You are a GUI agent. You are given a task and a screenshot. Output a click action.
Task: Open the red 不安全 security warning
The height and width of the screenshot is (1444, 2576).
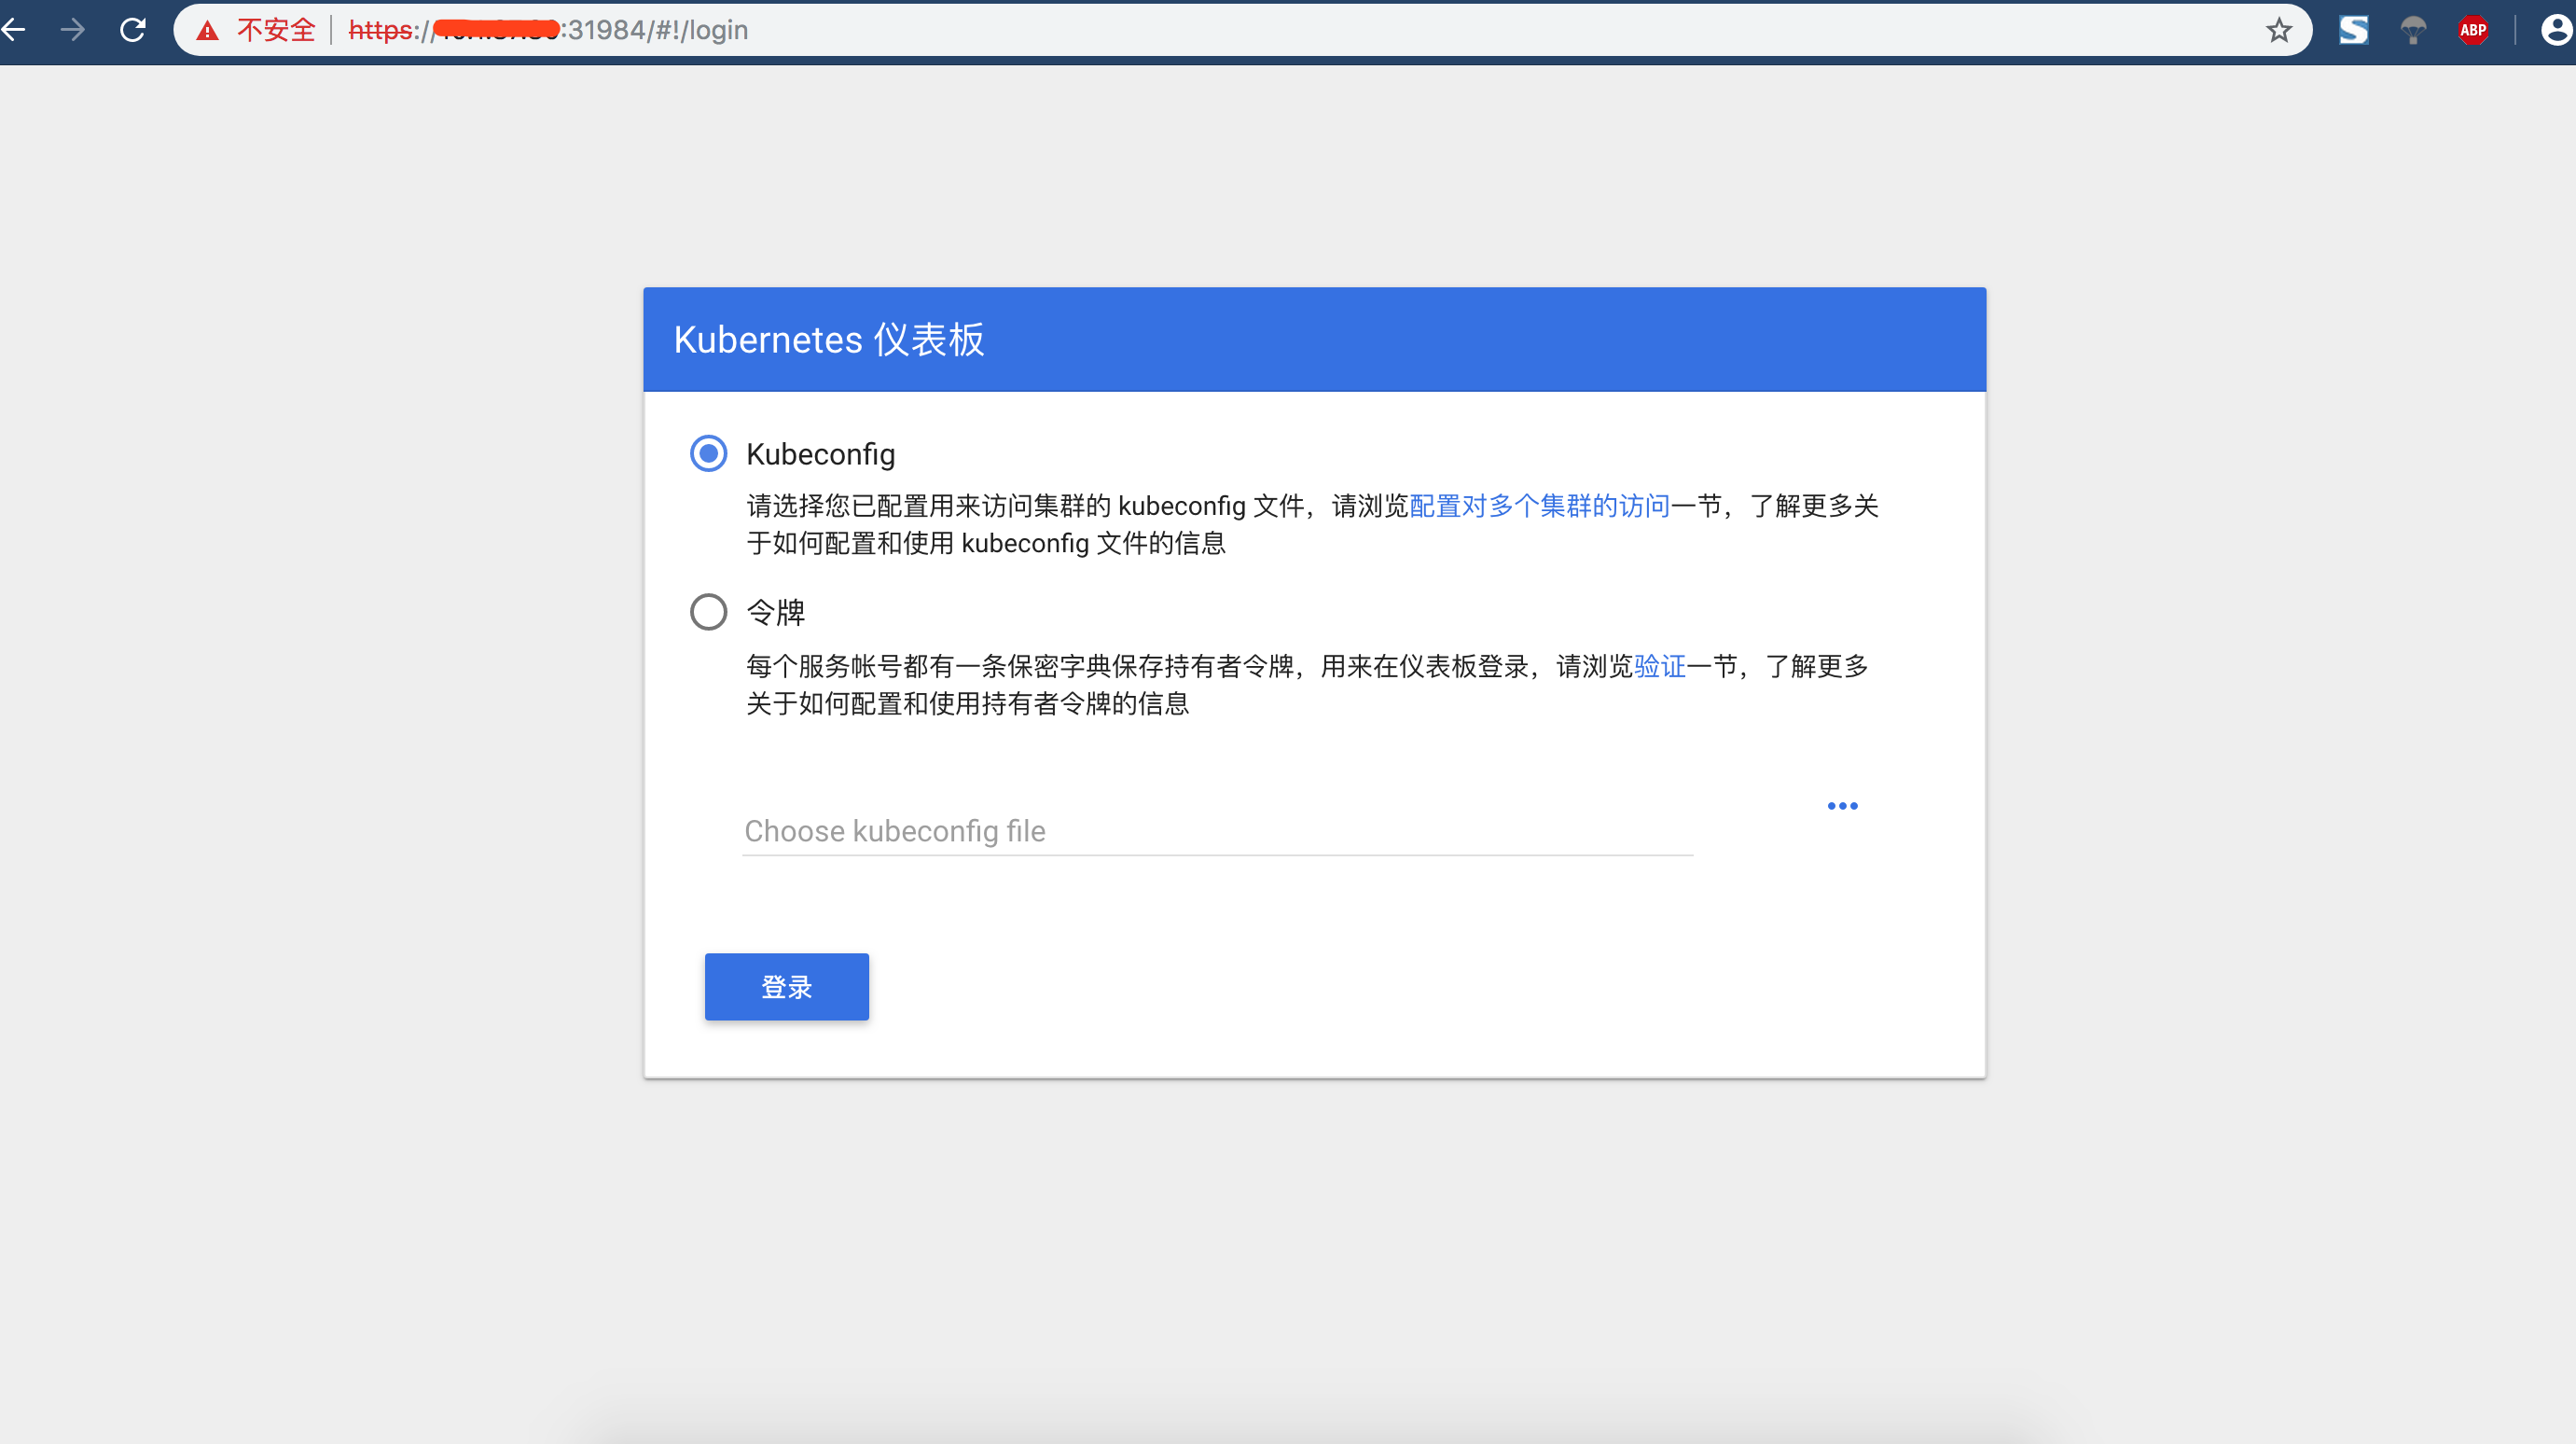click(256, 30)
